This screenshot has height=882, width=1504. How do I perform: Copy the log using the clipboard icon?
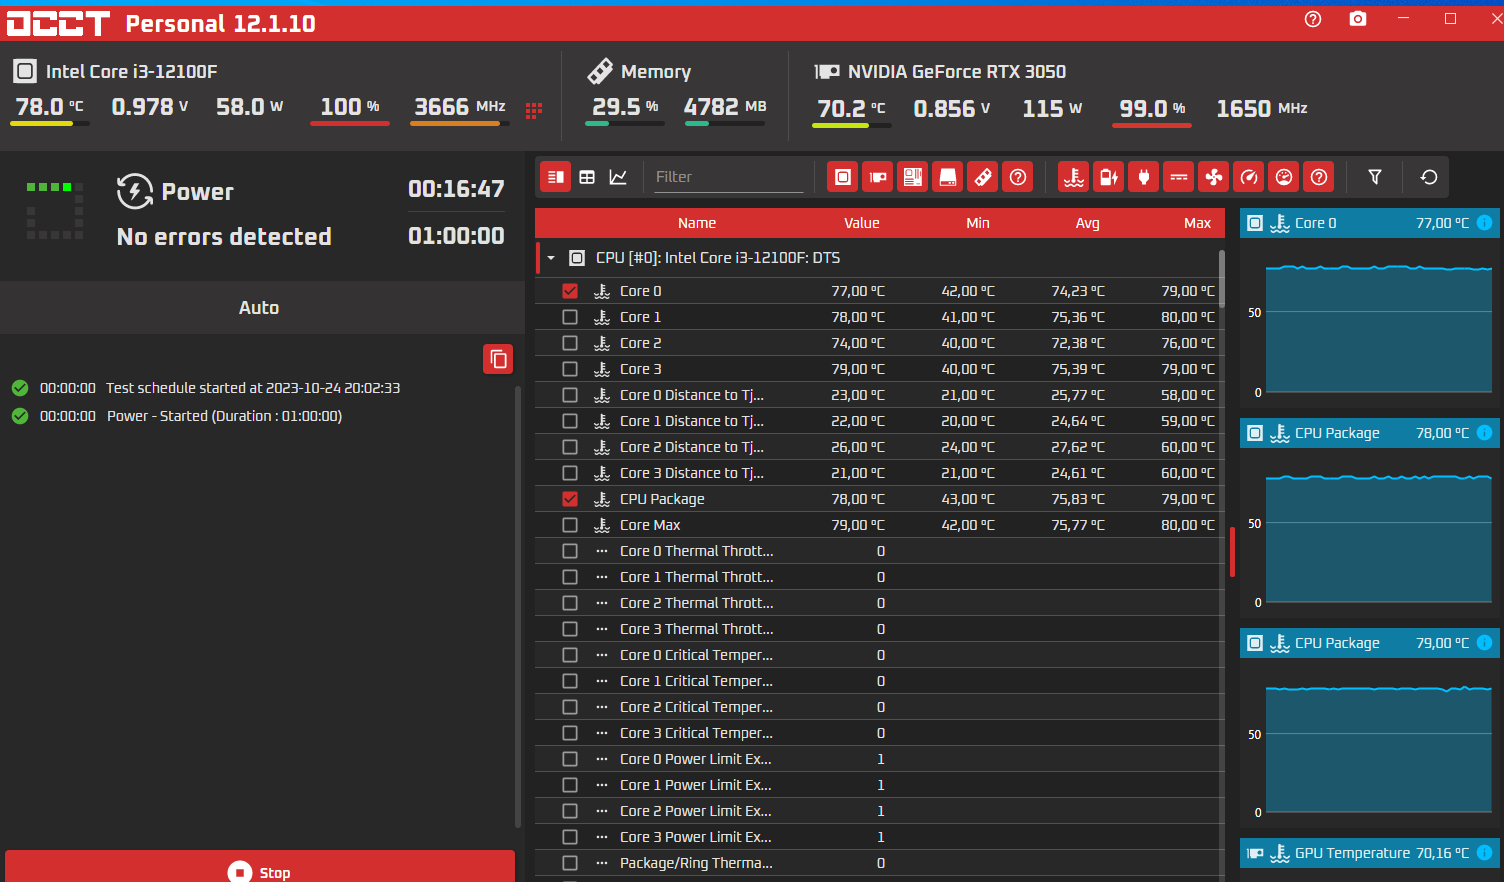[498, 359]
